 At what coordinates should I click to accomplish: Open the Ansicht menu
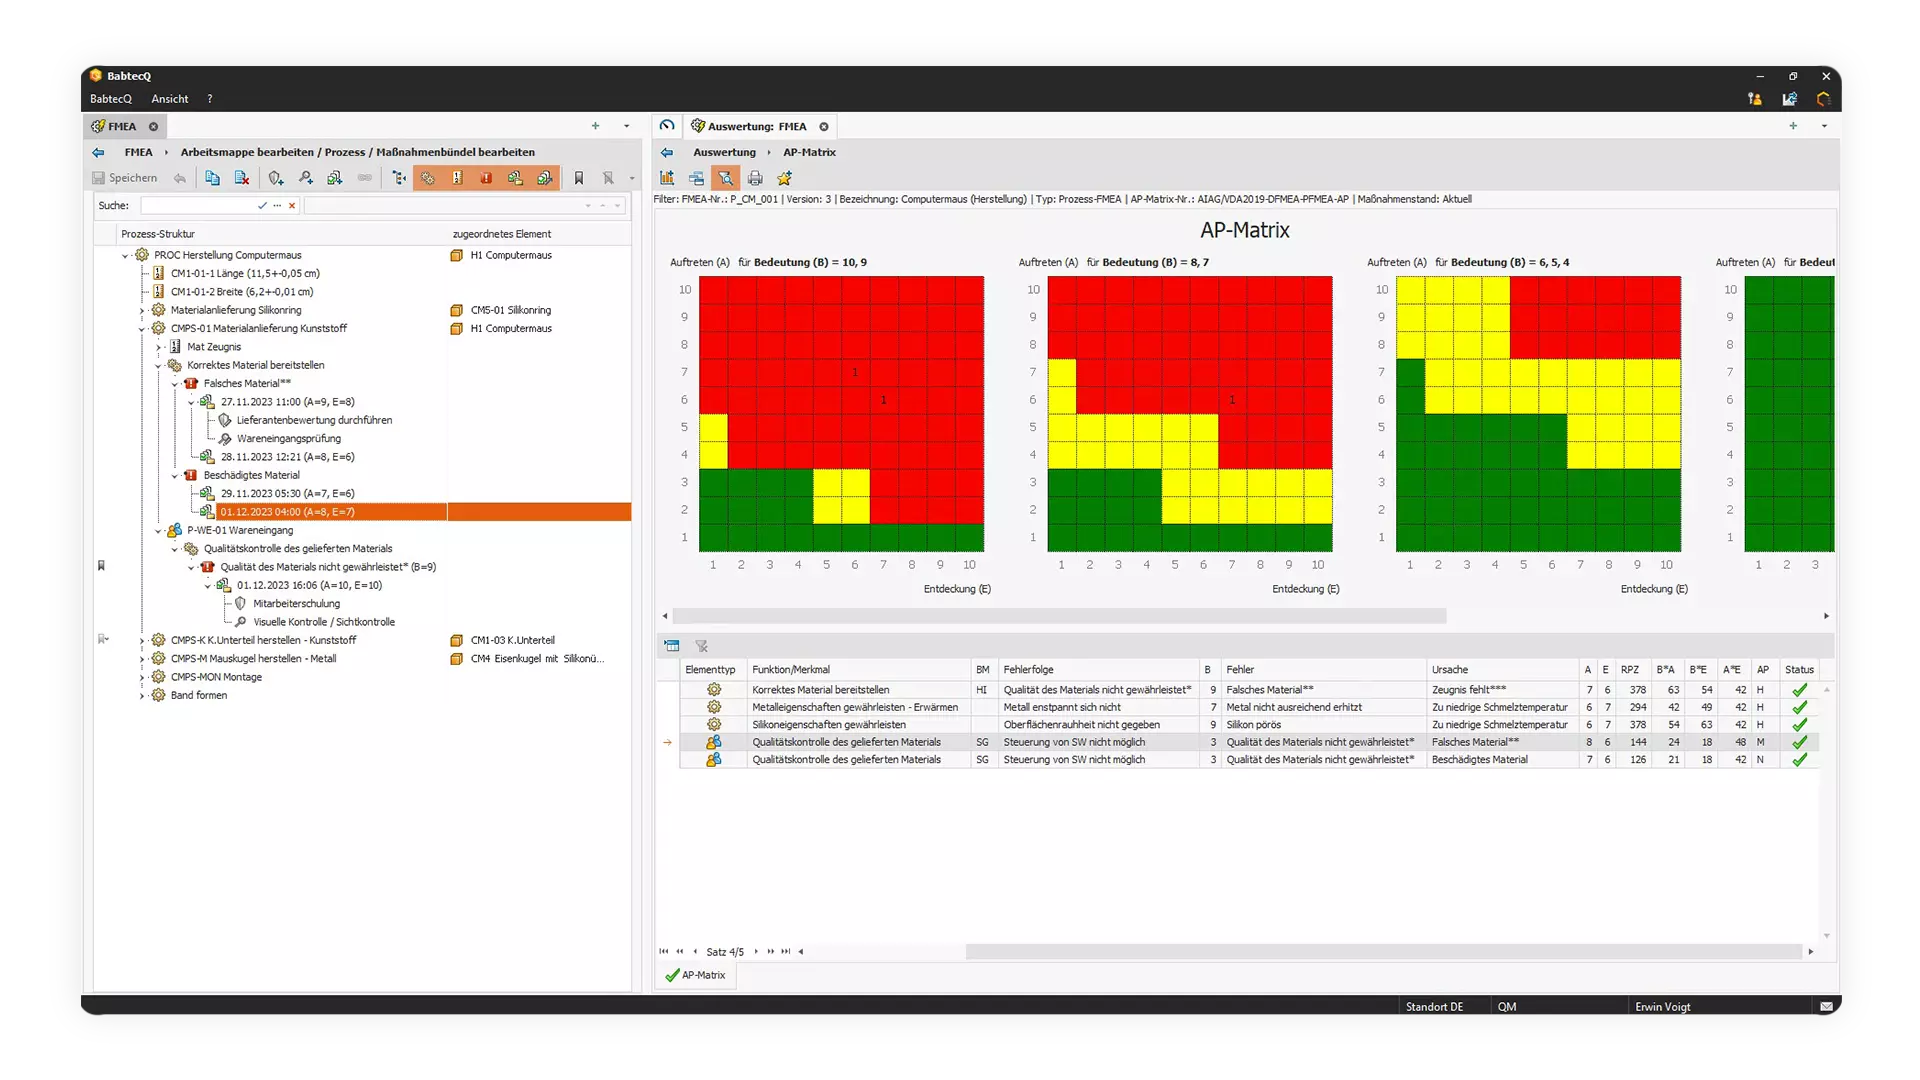coord(170,99)
